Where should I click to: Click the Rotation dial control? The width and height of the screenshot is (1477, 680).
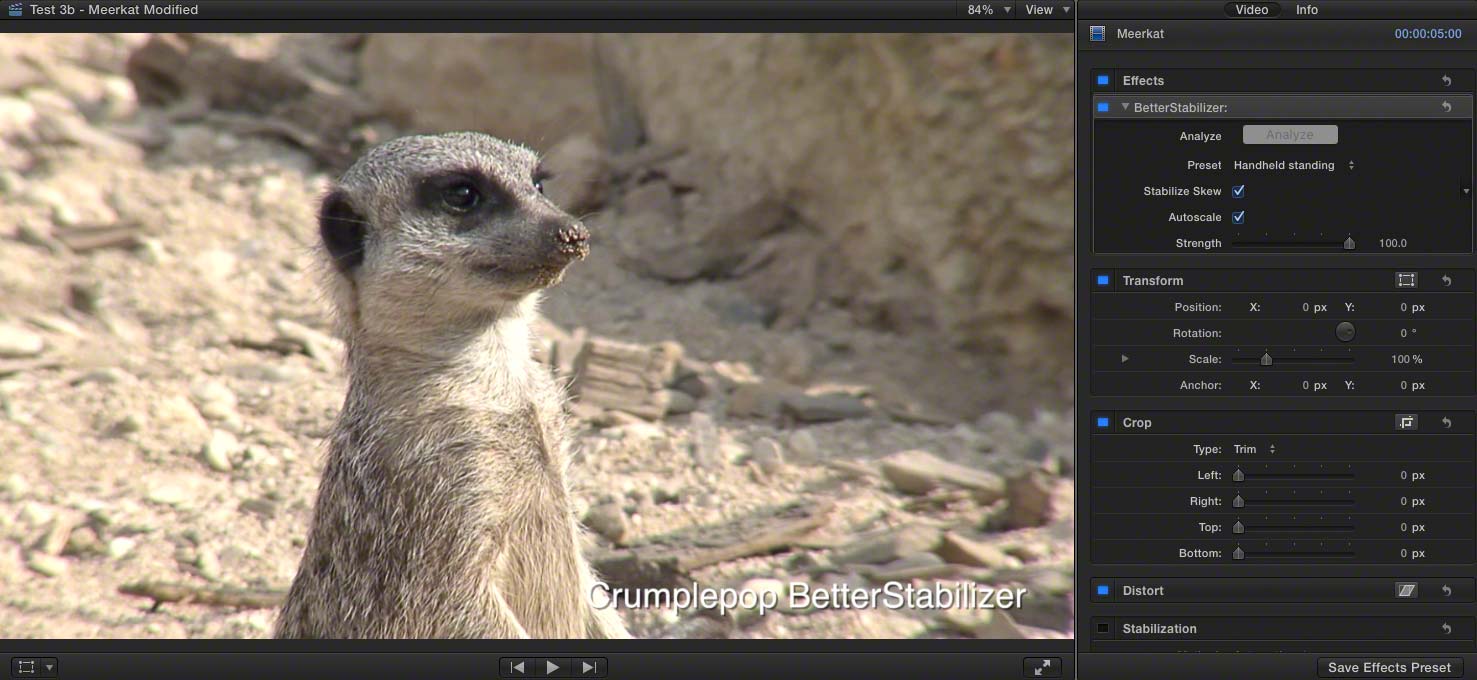tap(1345, 333)
